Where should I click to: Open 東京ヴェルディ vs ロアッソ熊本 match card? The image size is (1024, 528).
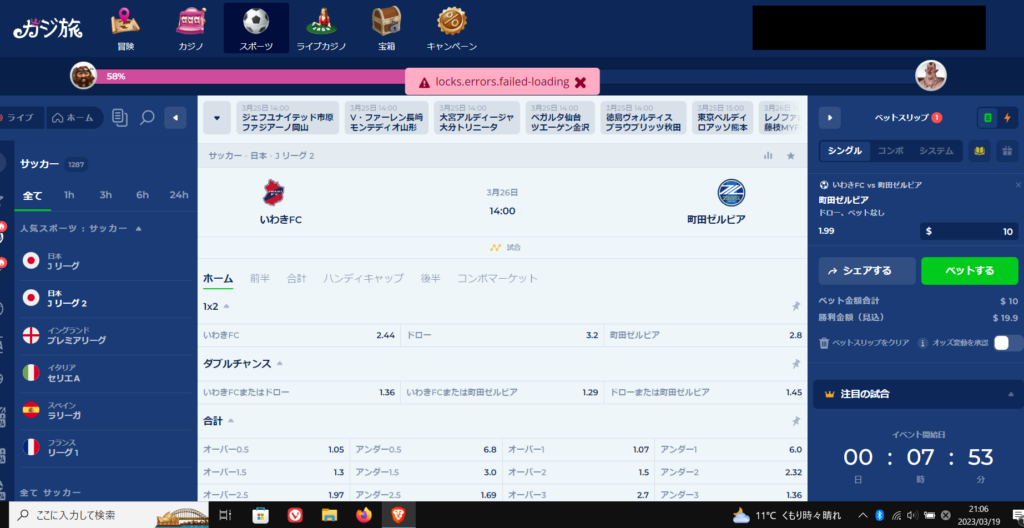click(723, 118)
